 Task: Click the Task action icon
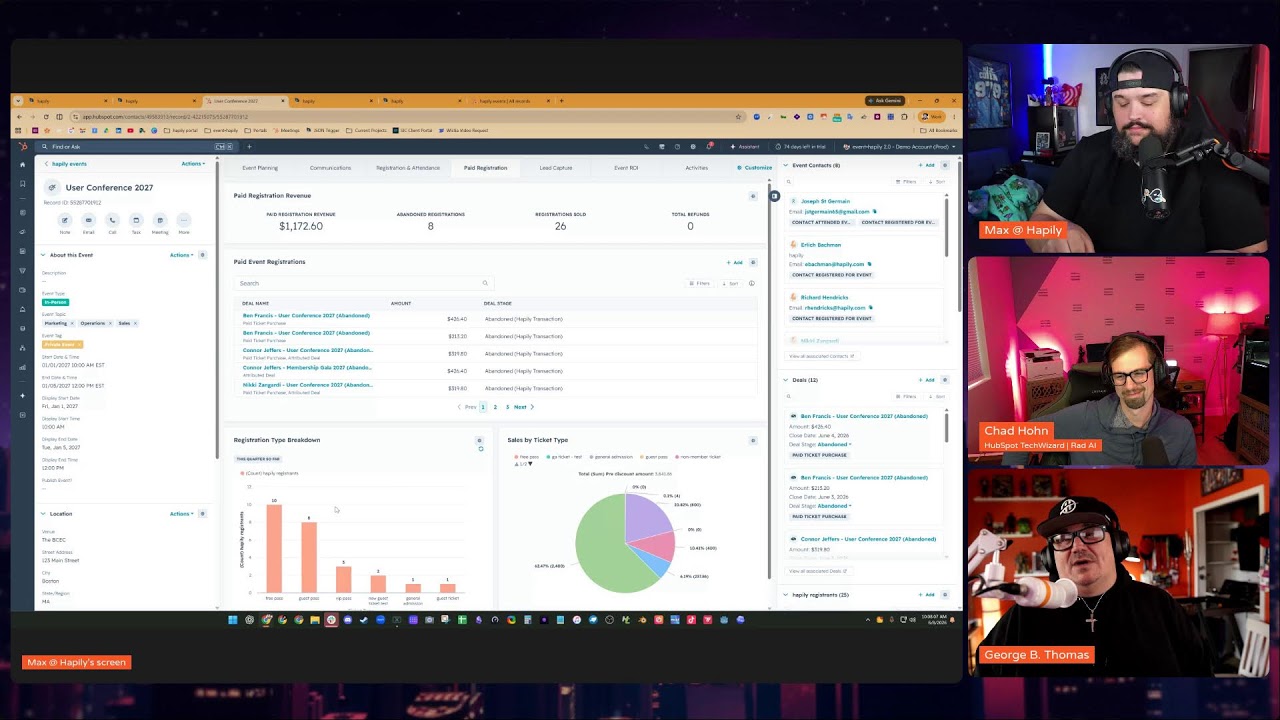point(136,220)
